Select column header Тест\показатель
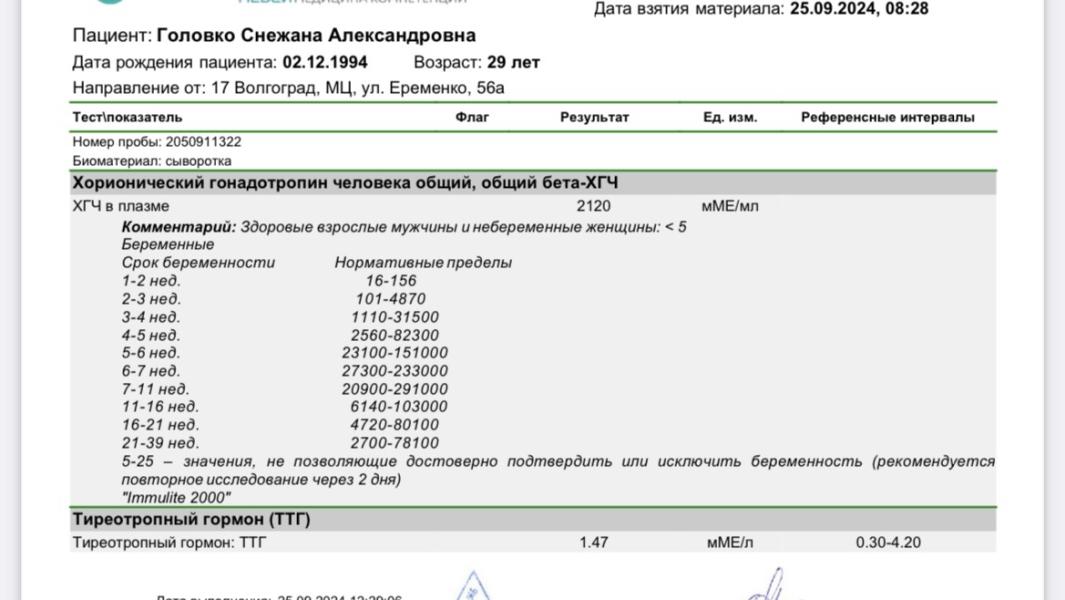 128,117
